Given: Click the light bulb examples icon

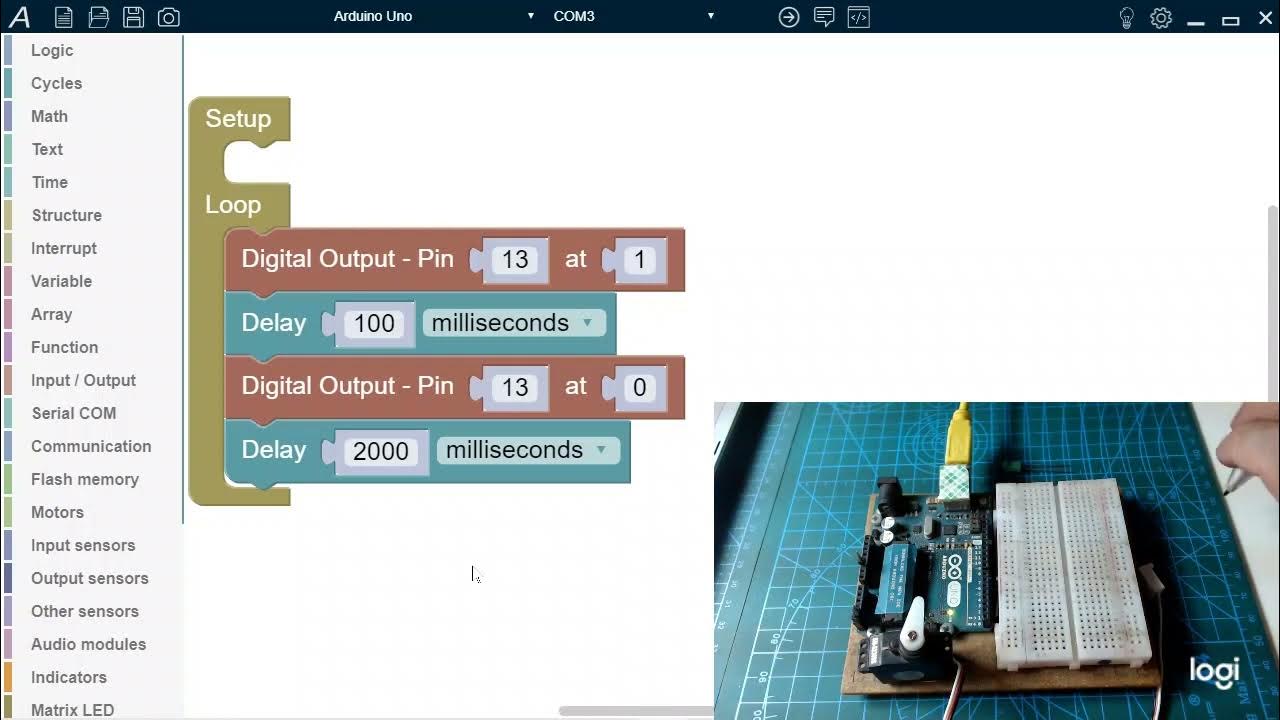Looking at the screenshot, I should (x=1127, y=17).
